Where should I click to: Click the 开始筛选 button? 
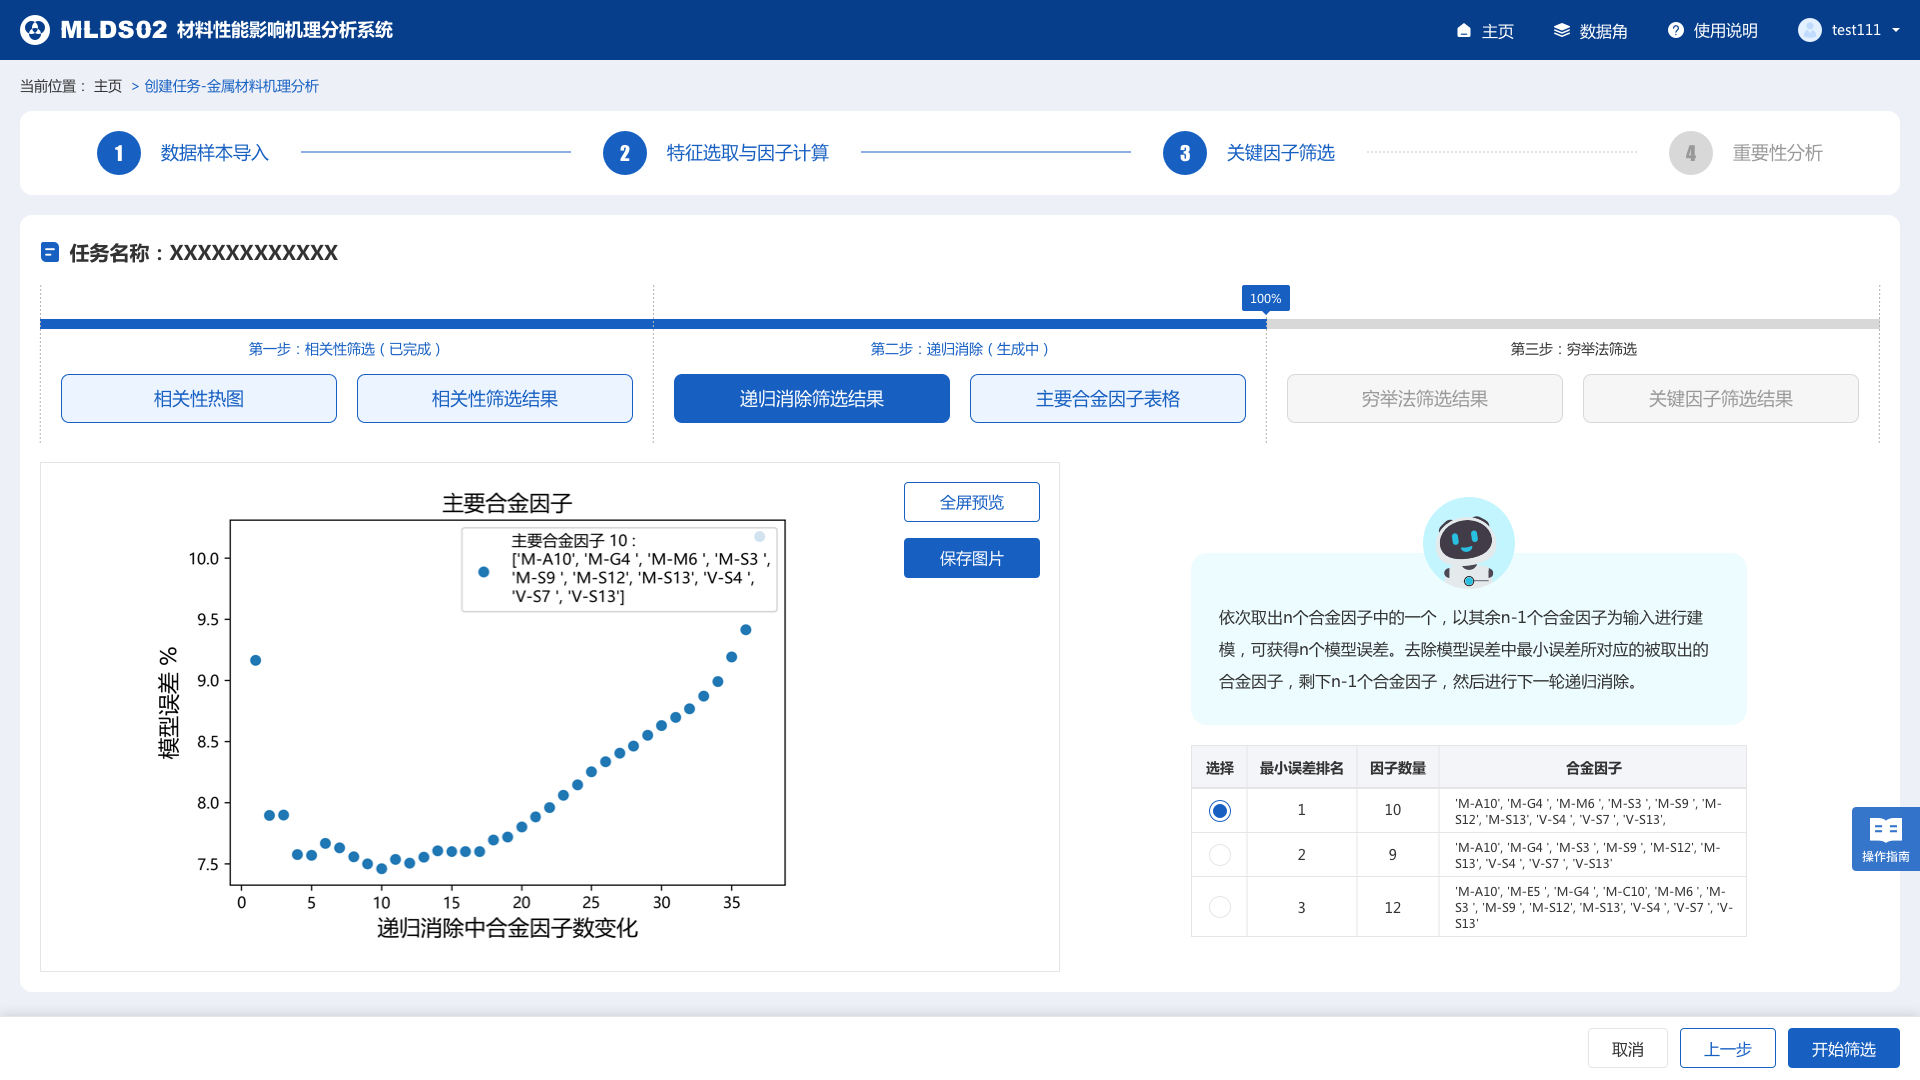point(1843,1049)
